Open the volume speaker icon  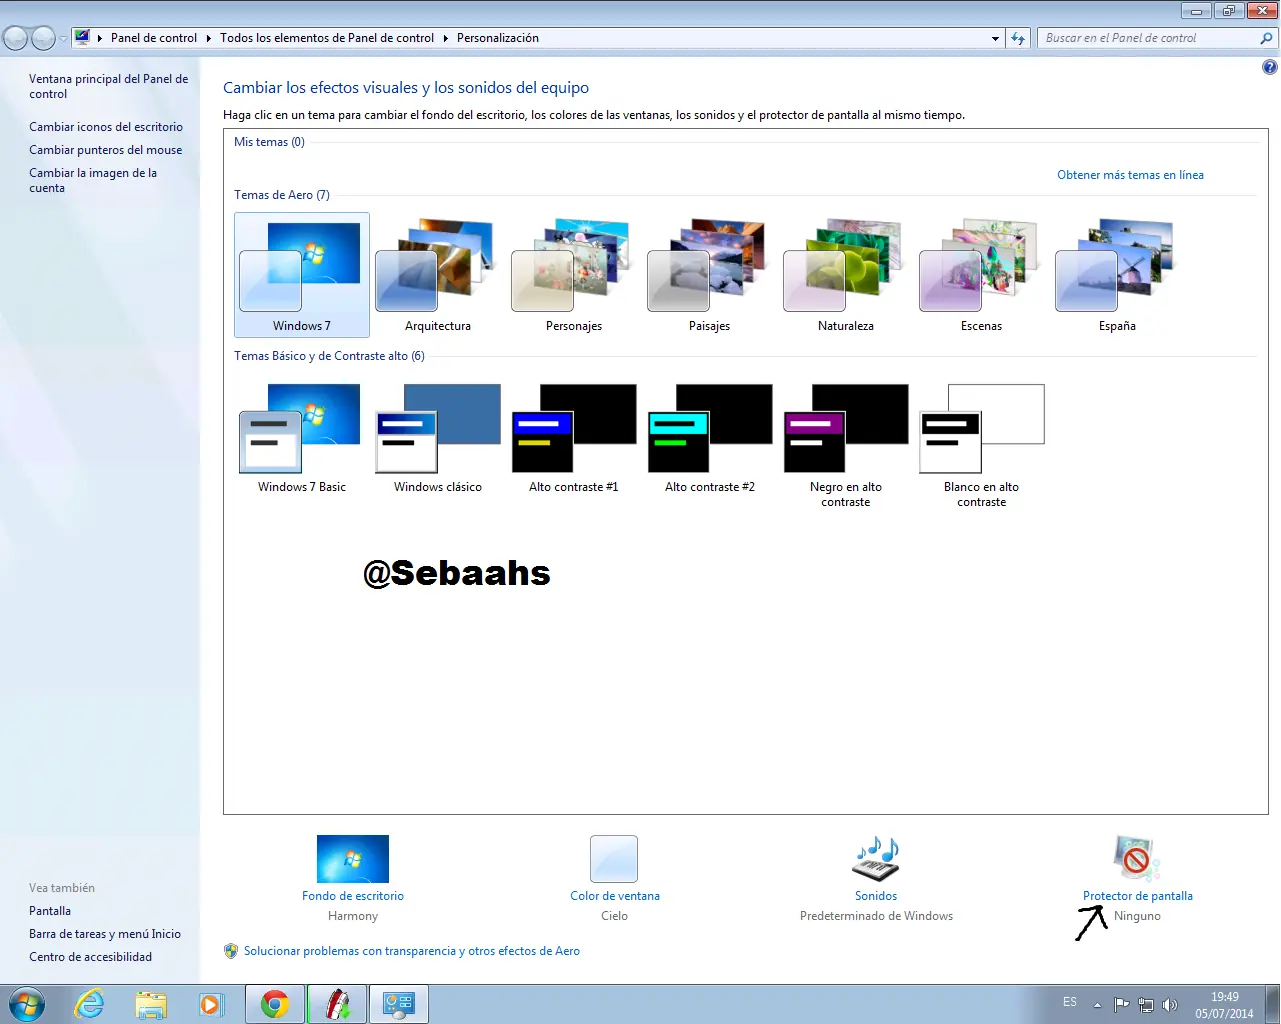pyautogui.click(x=1170, y=1004)
